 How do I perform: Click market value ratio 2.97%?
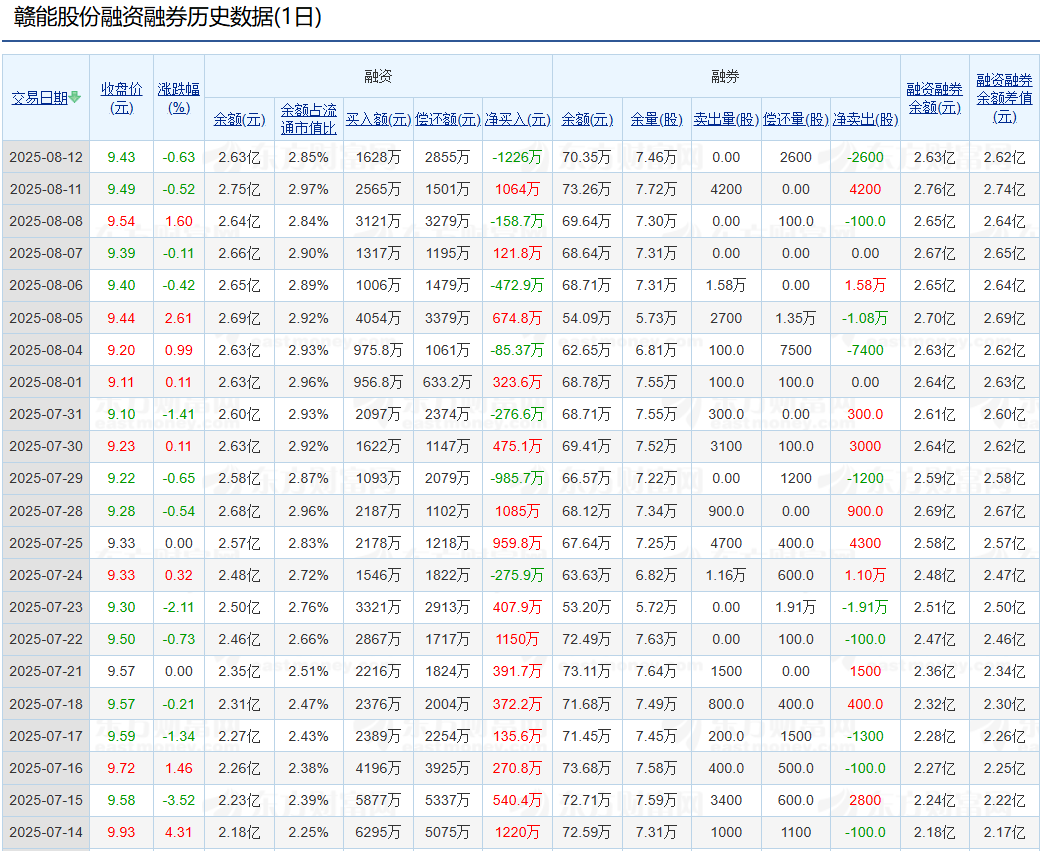pos(308,189)
